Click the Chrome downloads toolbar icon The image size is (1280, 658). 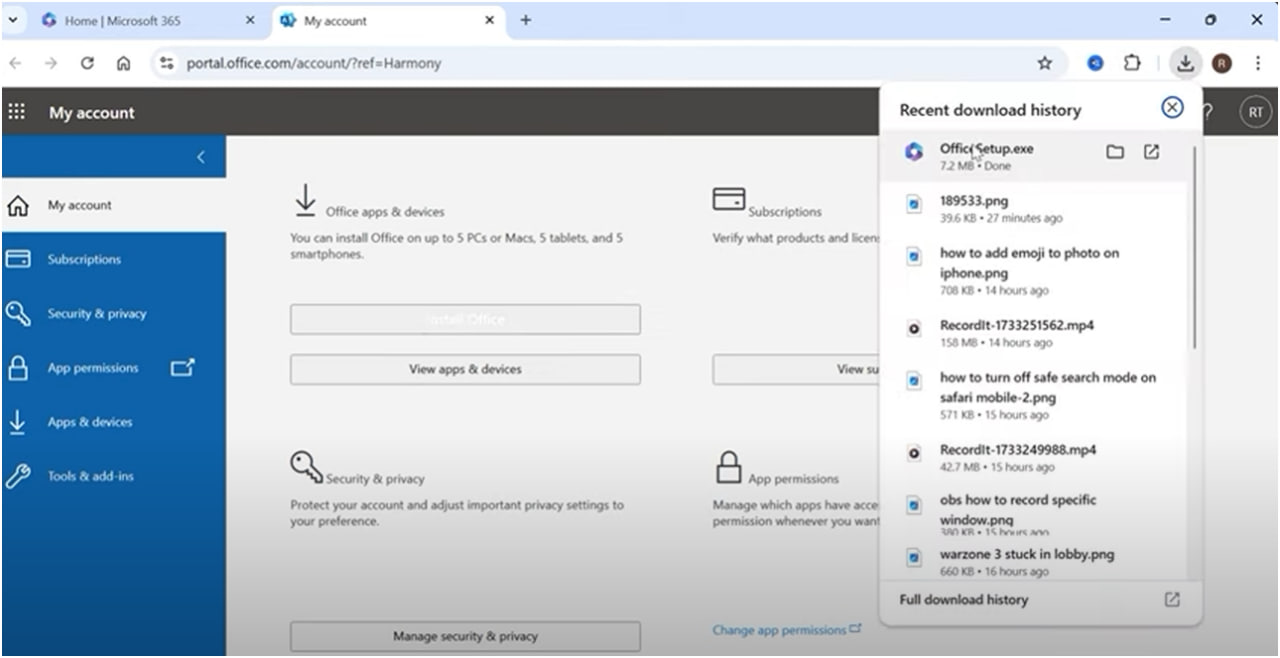(1185, 63)
